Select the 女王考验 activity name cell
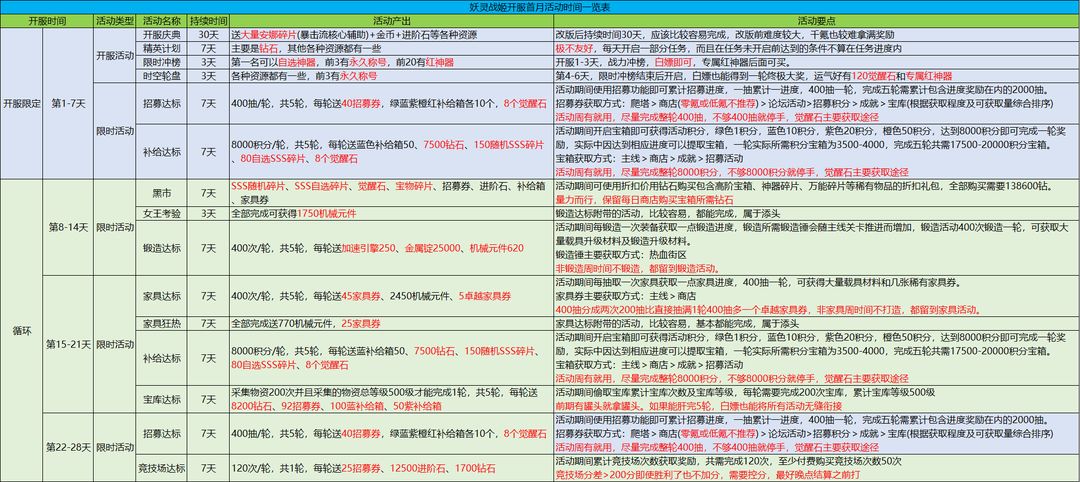This screenshot has height=482, width=1080. pyautogui.click(x=161, y=213)
